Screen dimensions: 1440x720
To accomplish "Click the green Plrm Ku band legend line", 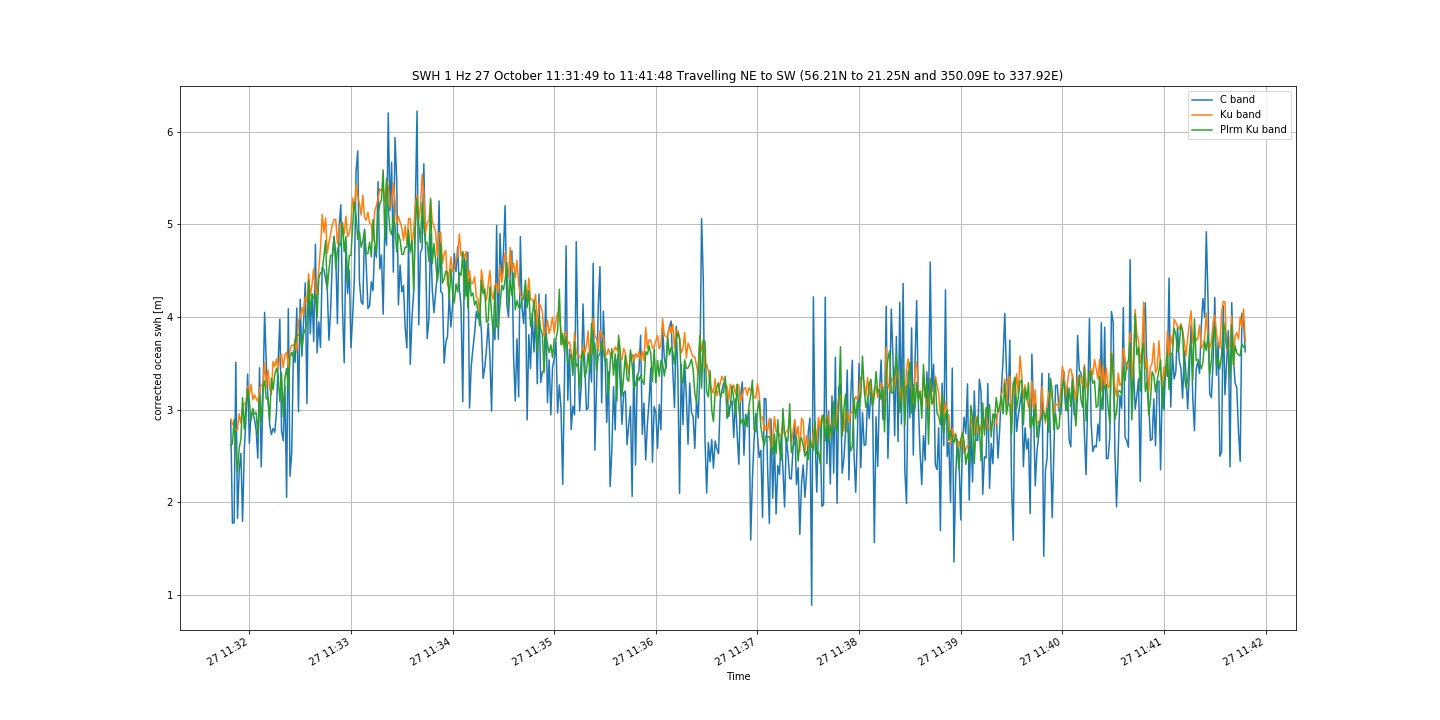I will tap(1202, 130).
